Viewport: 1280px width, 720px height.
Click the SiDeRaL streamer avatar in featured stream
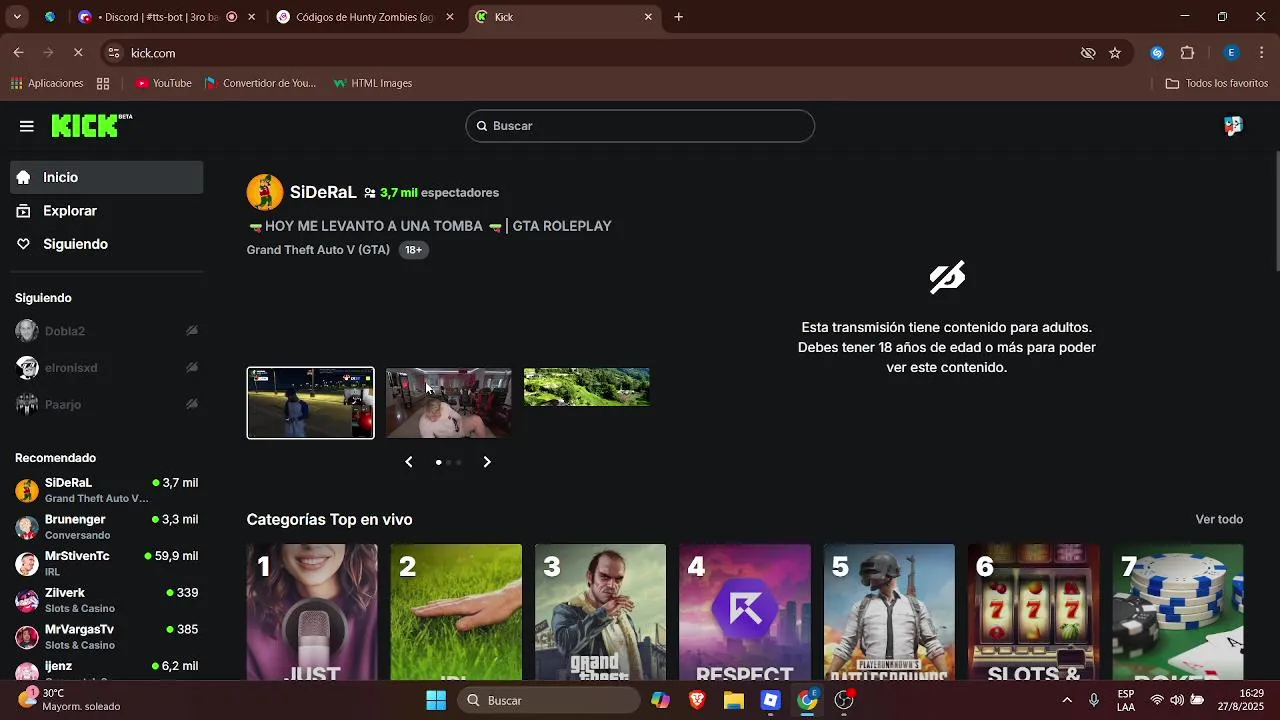click(x=265, y=192)
